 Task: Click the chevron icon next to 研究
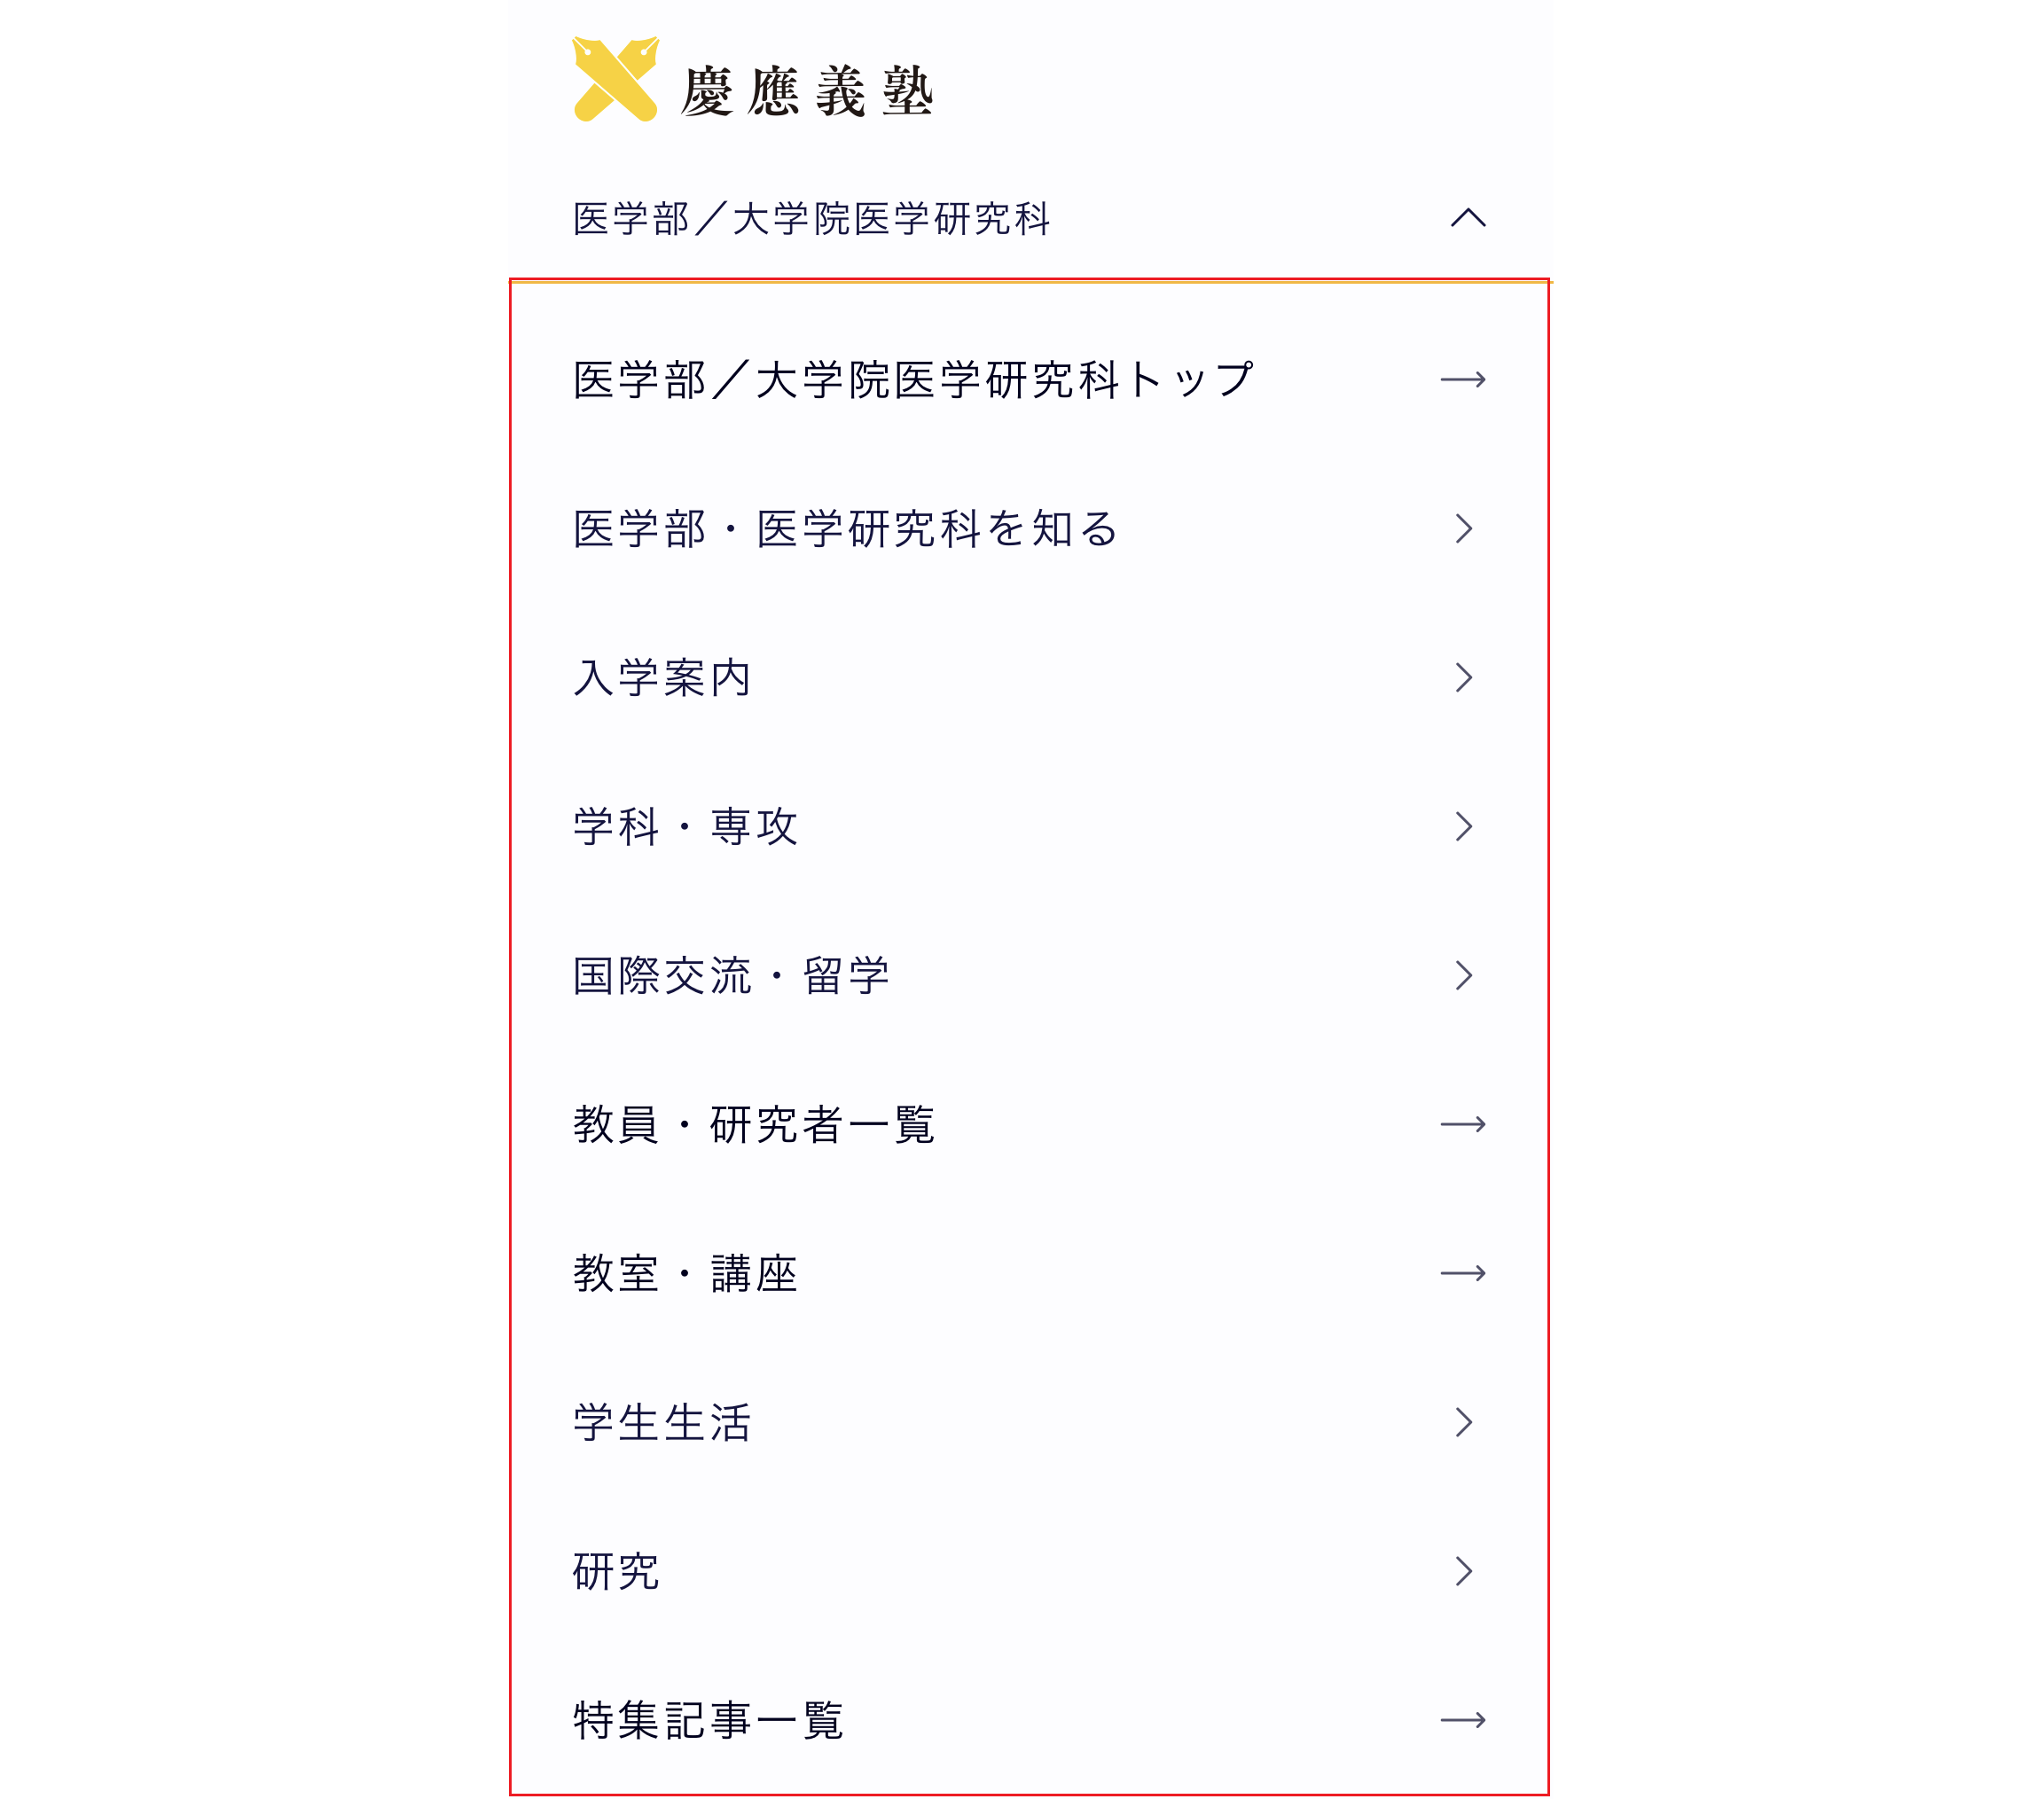click(1463, 1572)
